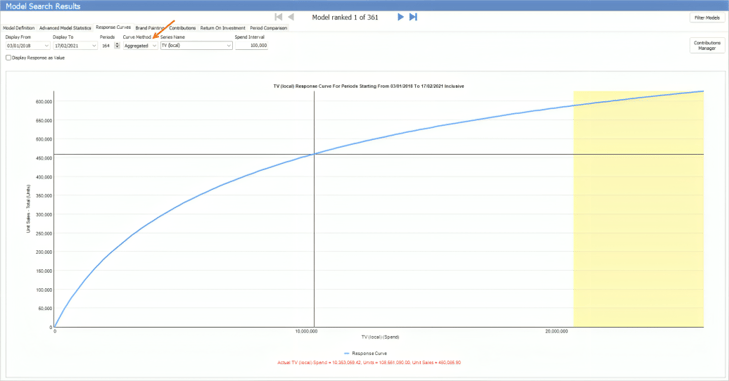
Task: Click the chart title text
Action: 369,86
